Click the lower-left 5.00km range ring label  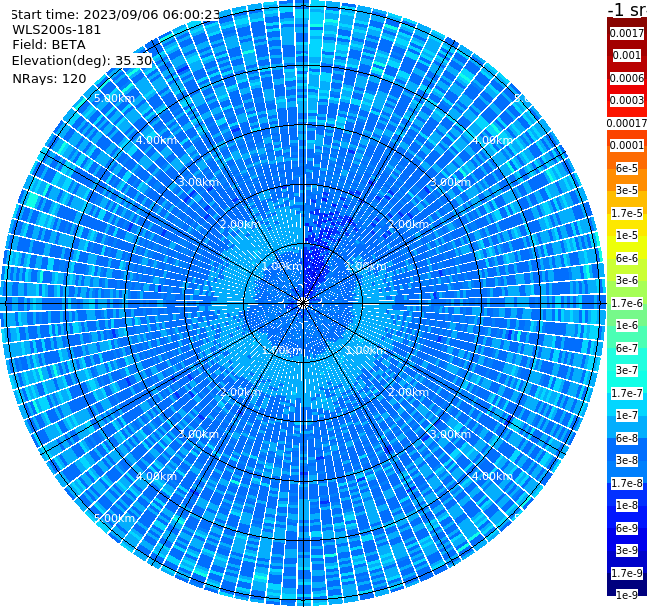114,518
